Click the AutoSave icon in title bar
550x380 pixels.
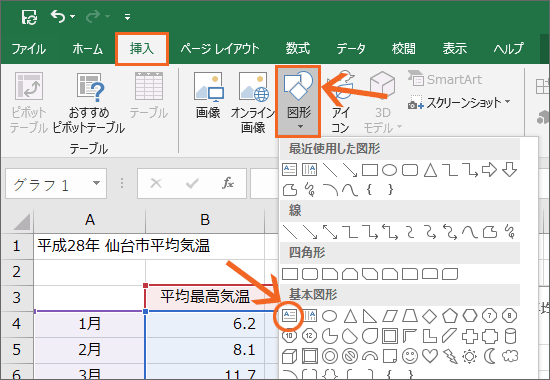[x=29, y=16]
